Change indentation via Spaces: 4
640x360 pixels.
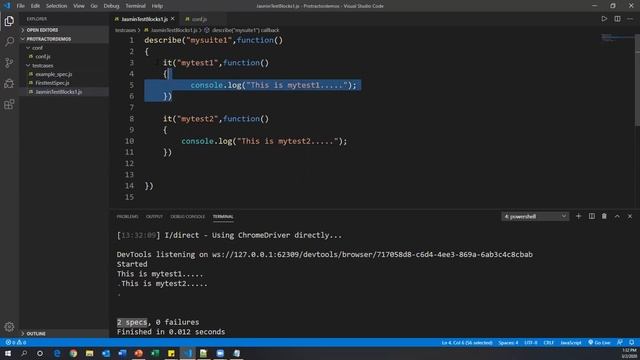point(508,342)
